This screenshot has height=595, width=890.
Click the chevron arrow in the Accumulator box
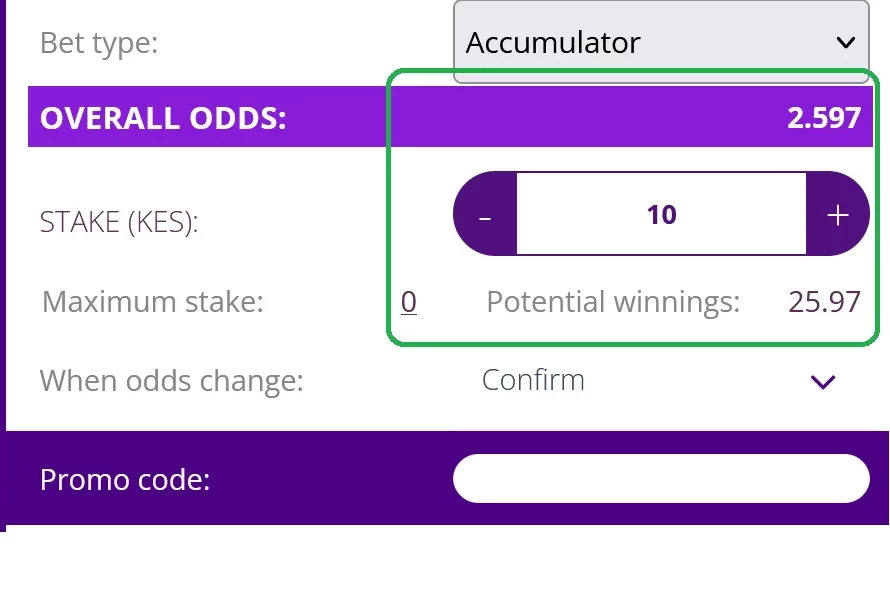[846, 43]
